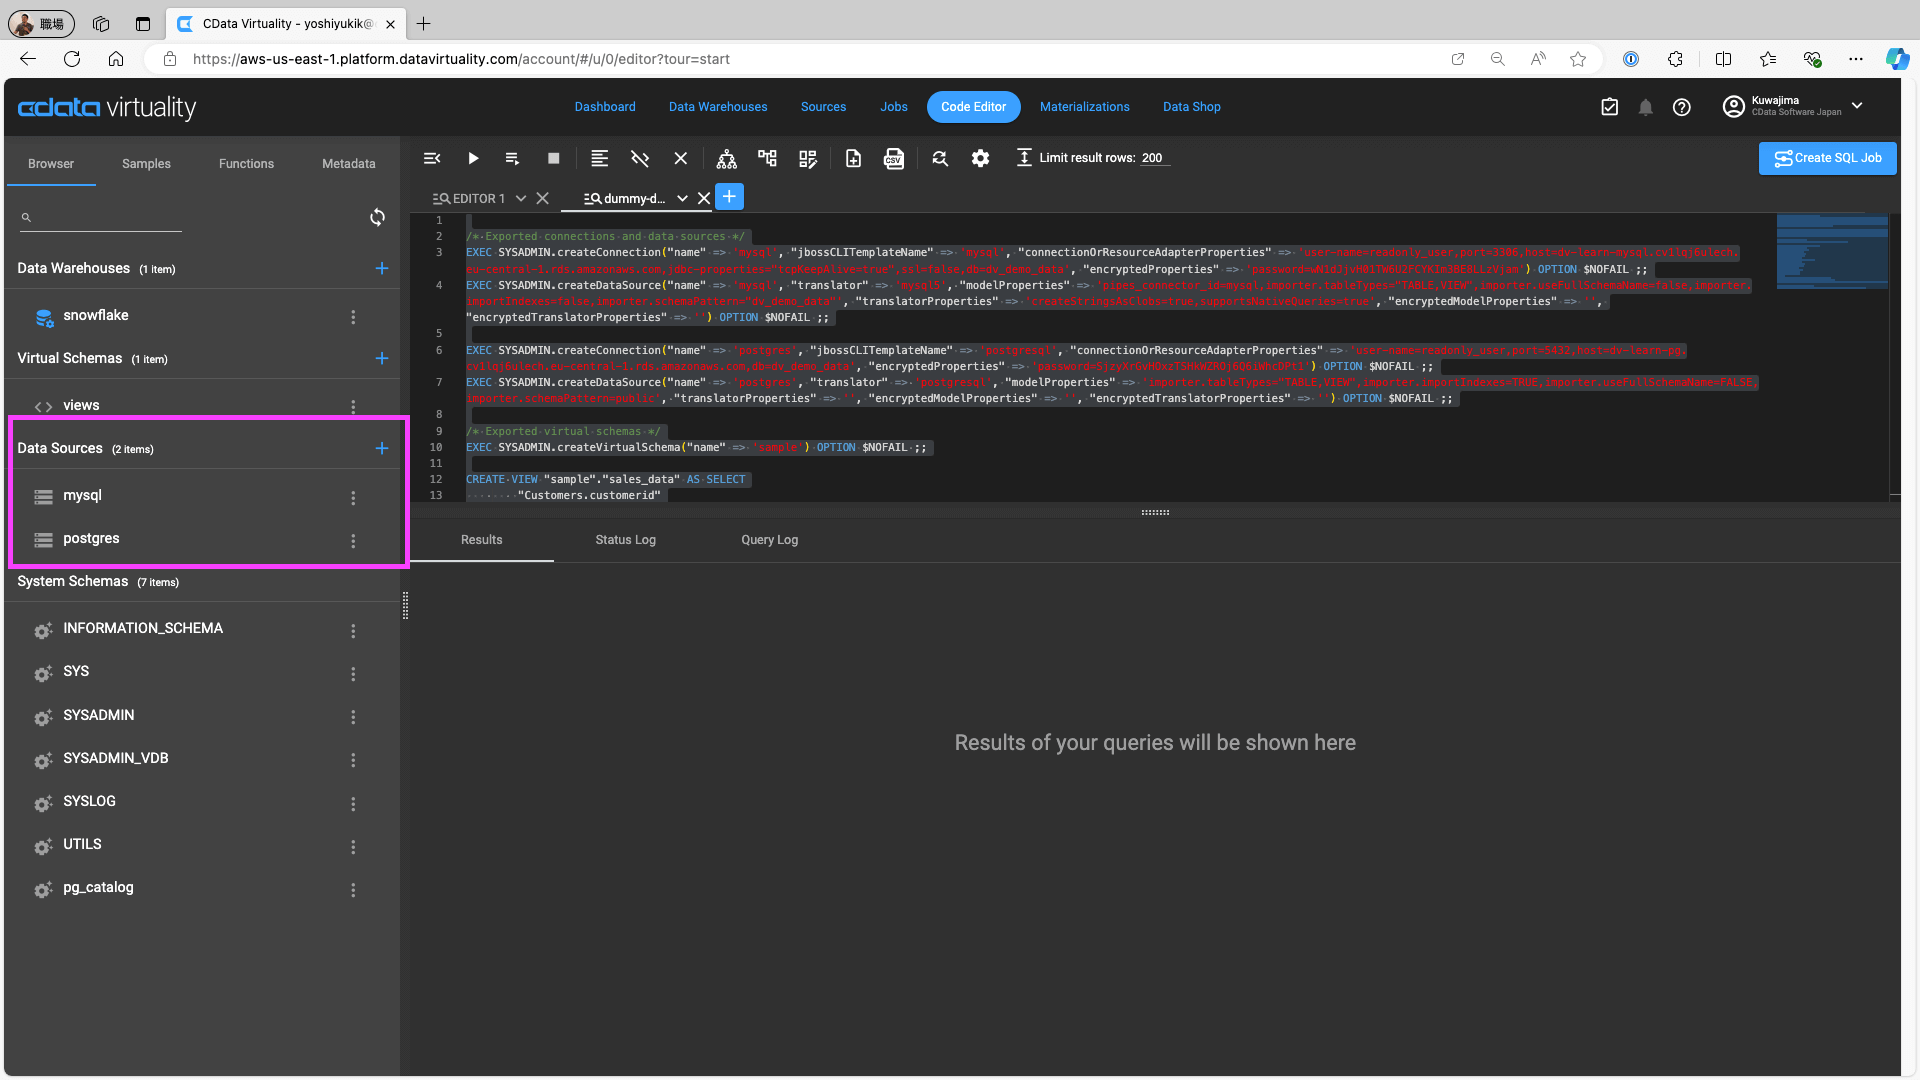Screen dimensions: 1920x1080
Task: Click the format SQL text icon
Action: click(599, 158)
